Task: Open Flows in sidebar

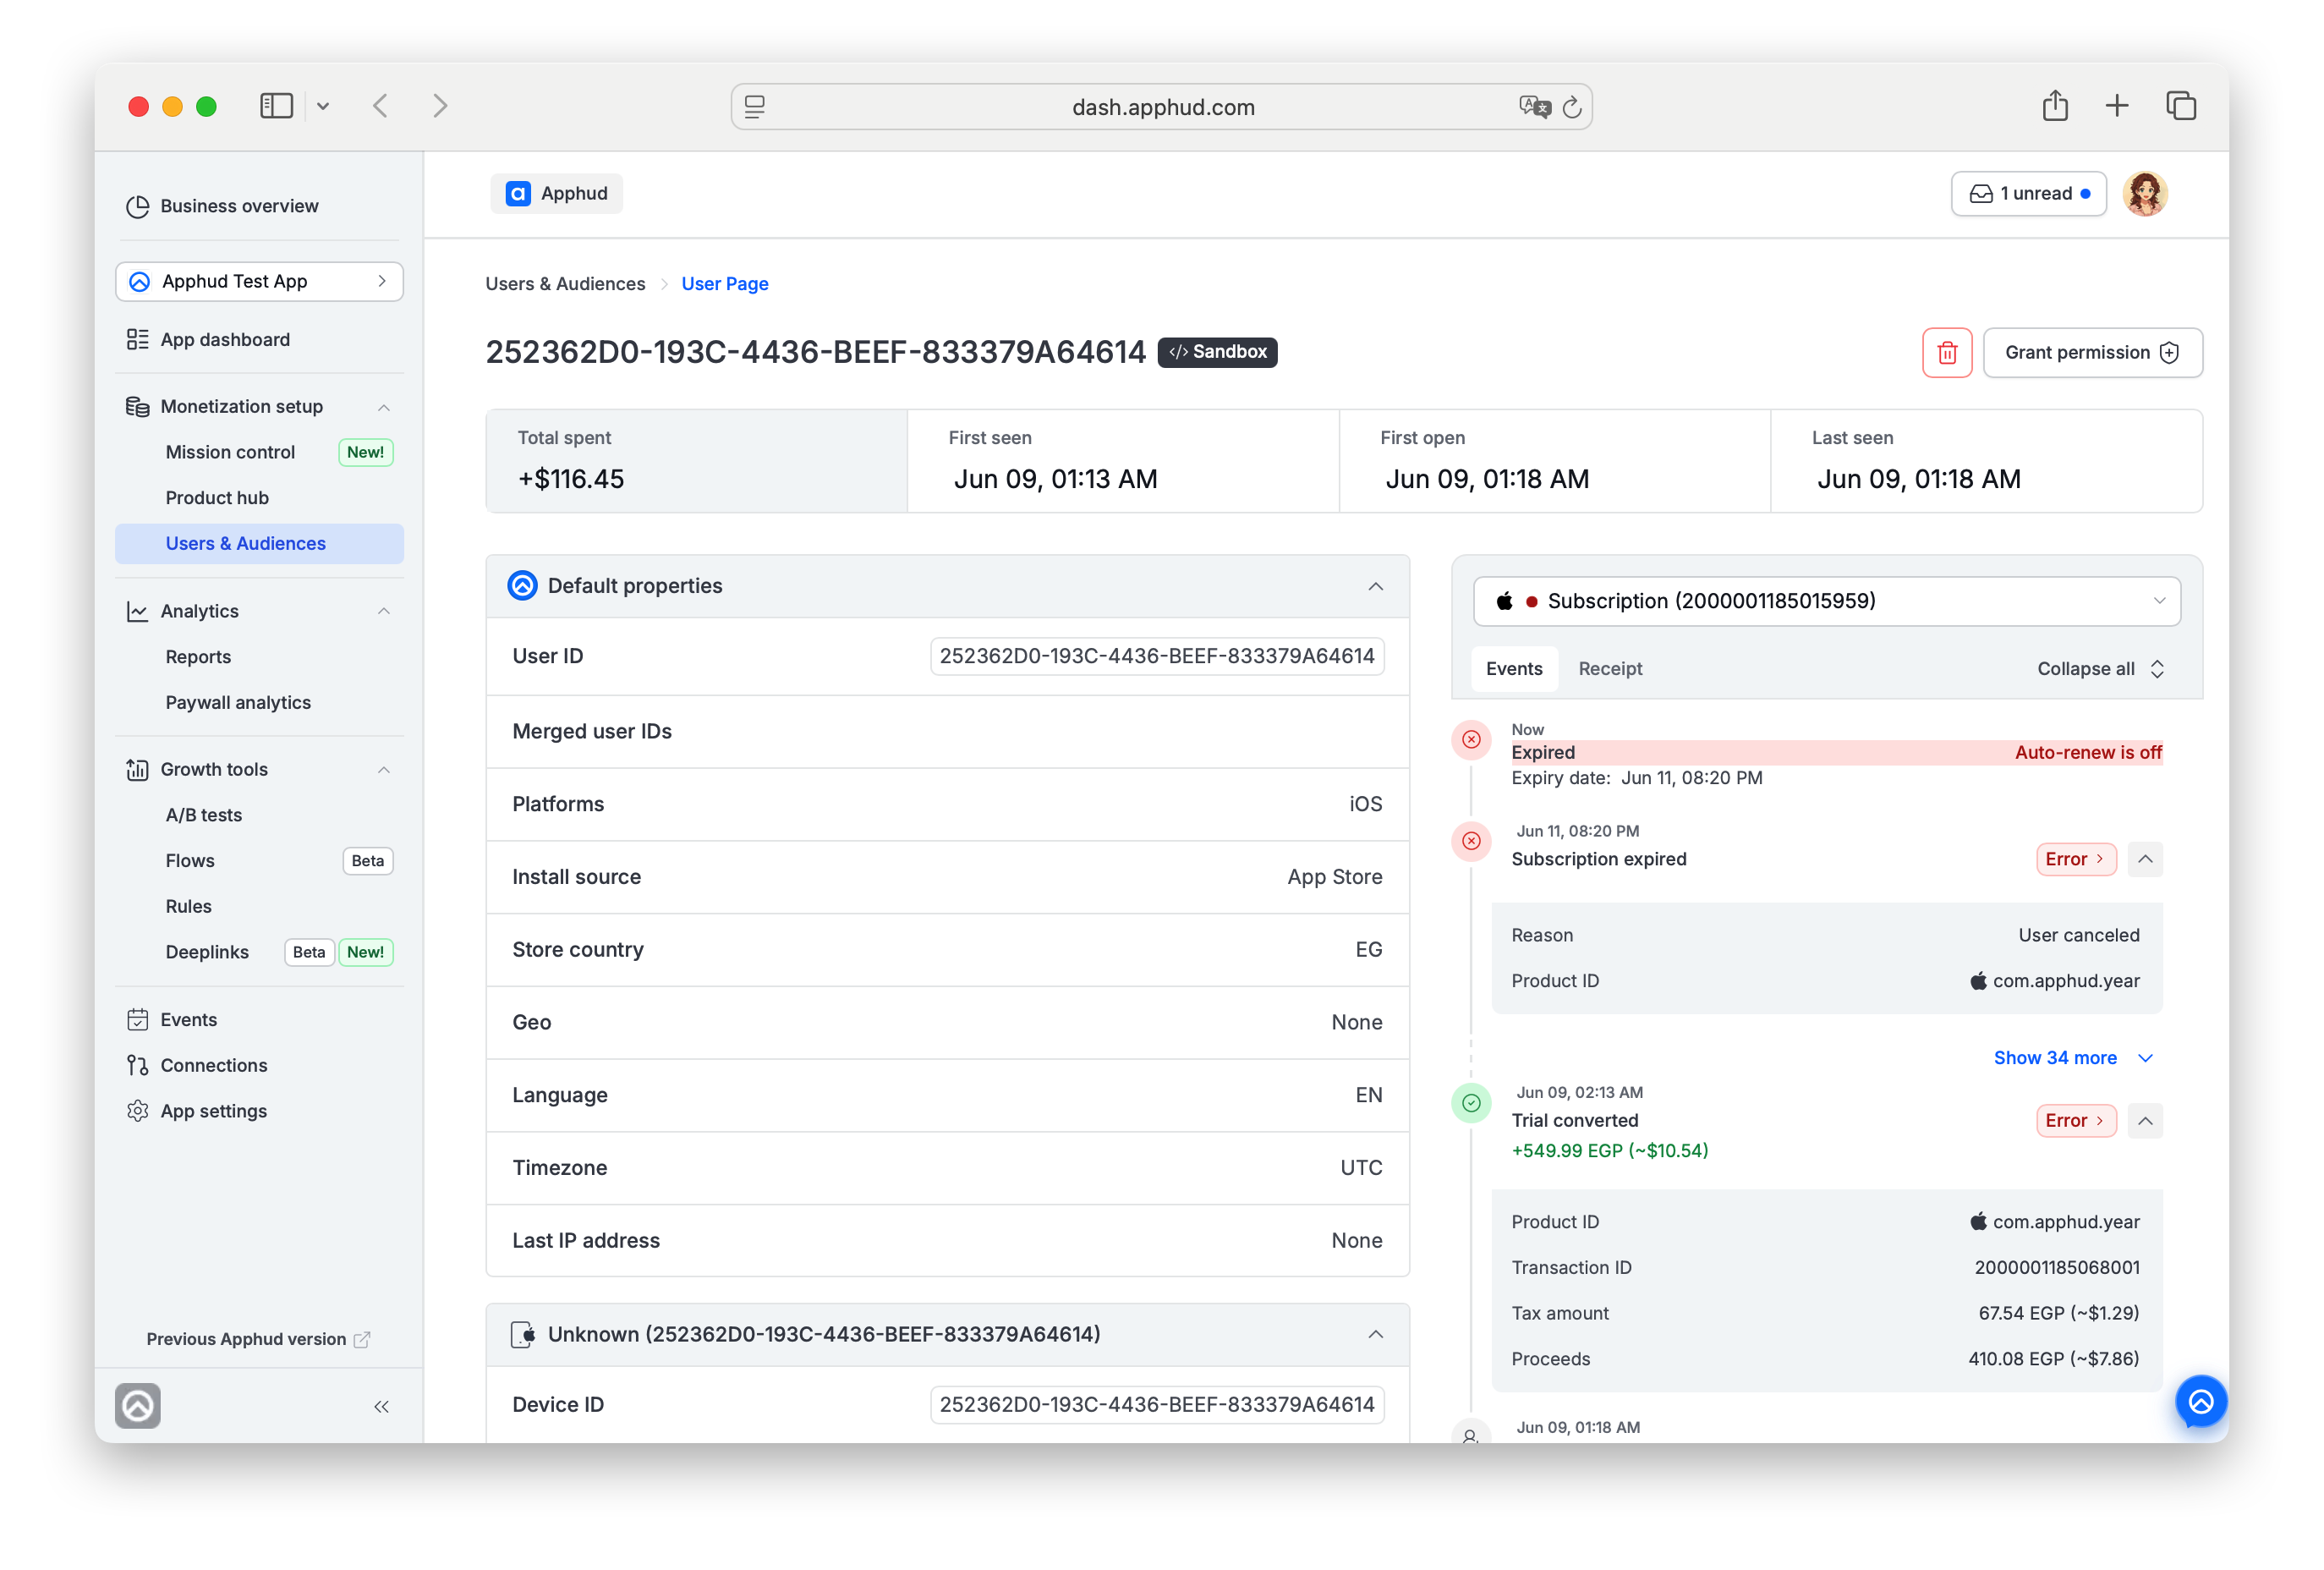Action: click(x=190, y=861)
